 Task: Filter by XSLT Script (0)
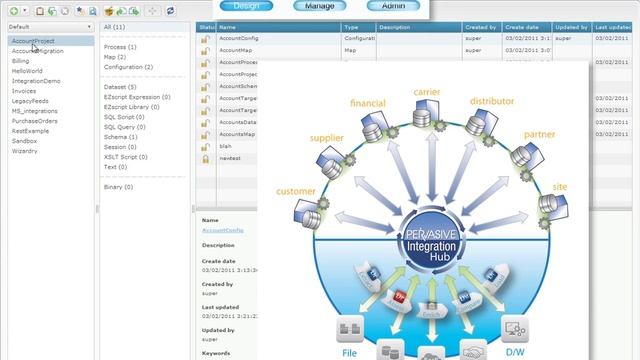[125, 157]
